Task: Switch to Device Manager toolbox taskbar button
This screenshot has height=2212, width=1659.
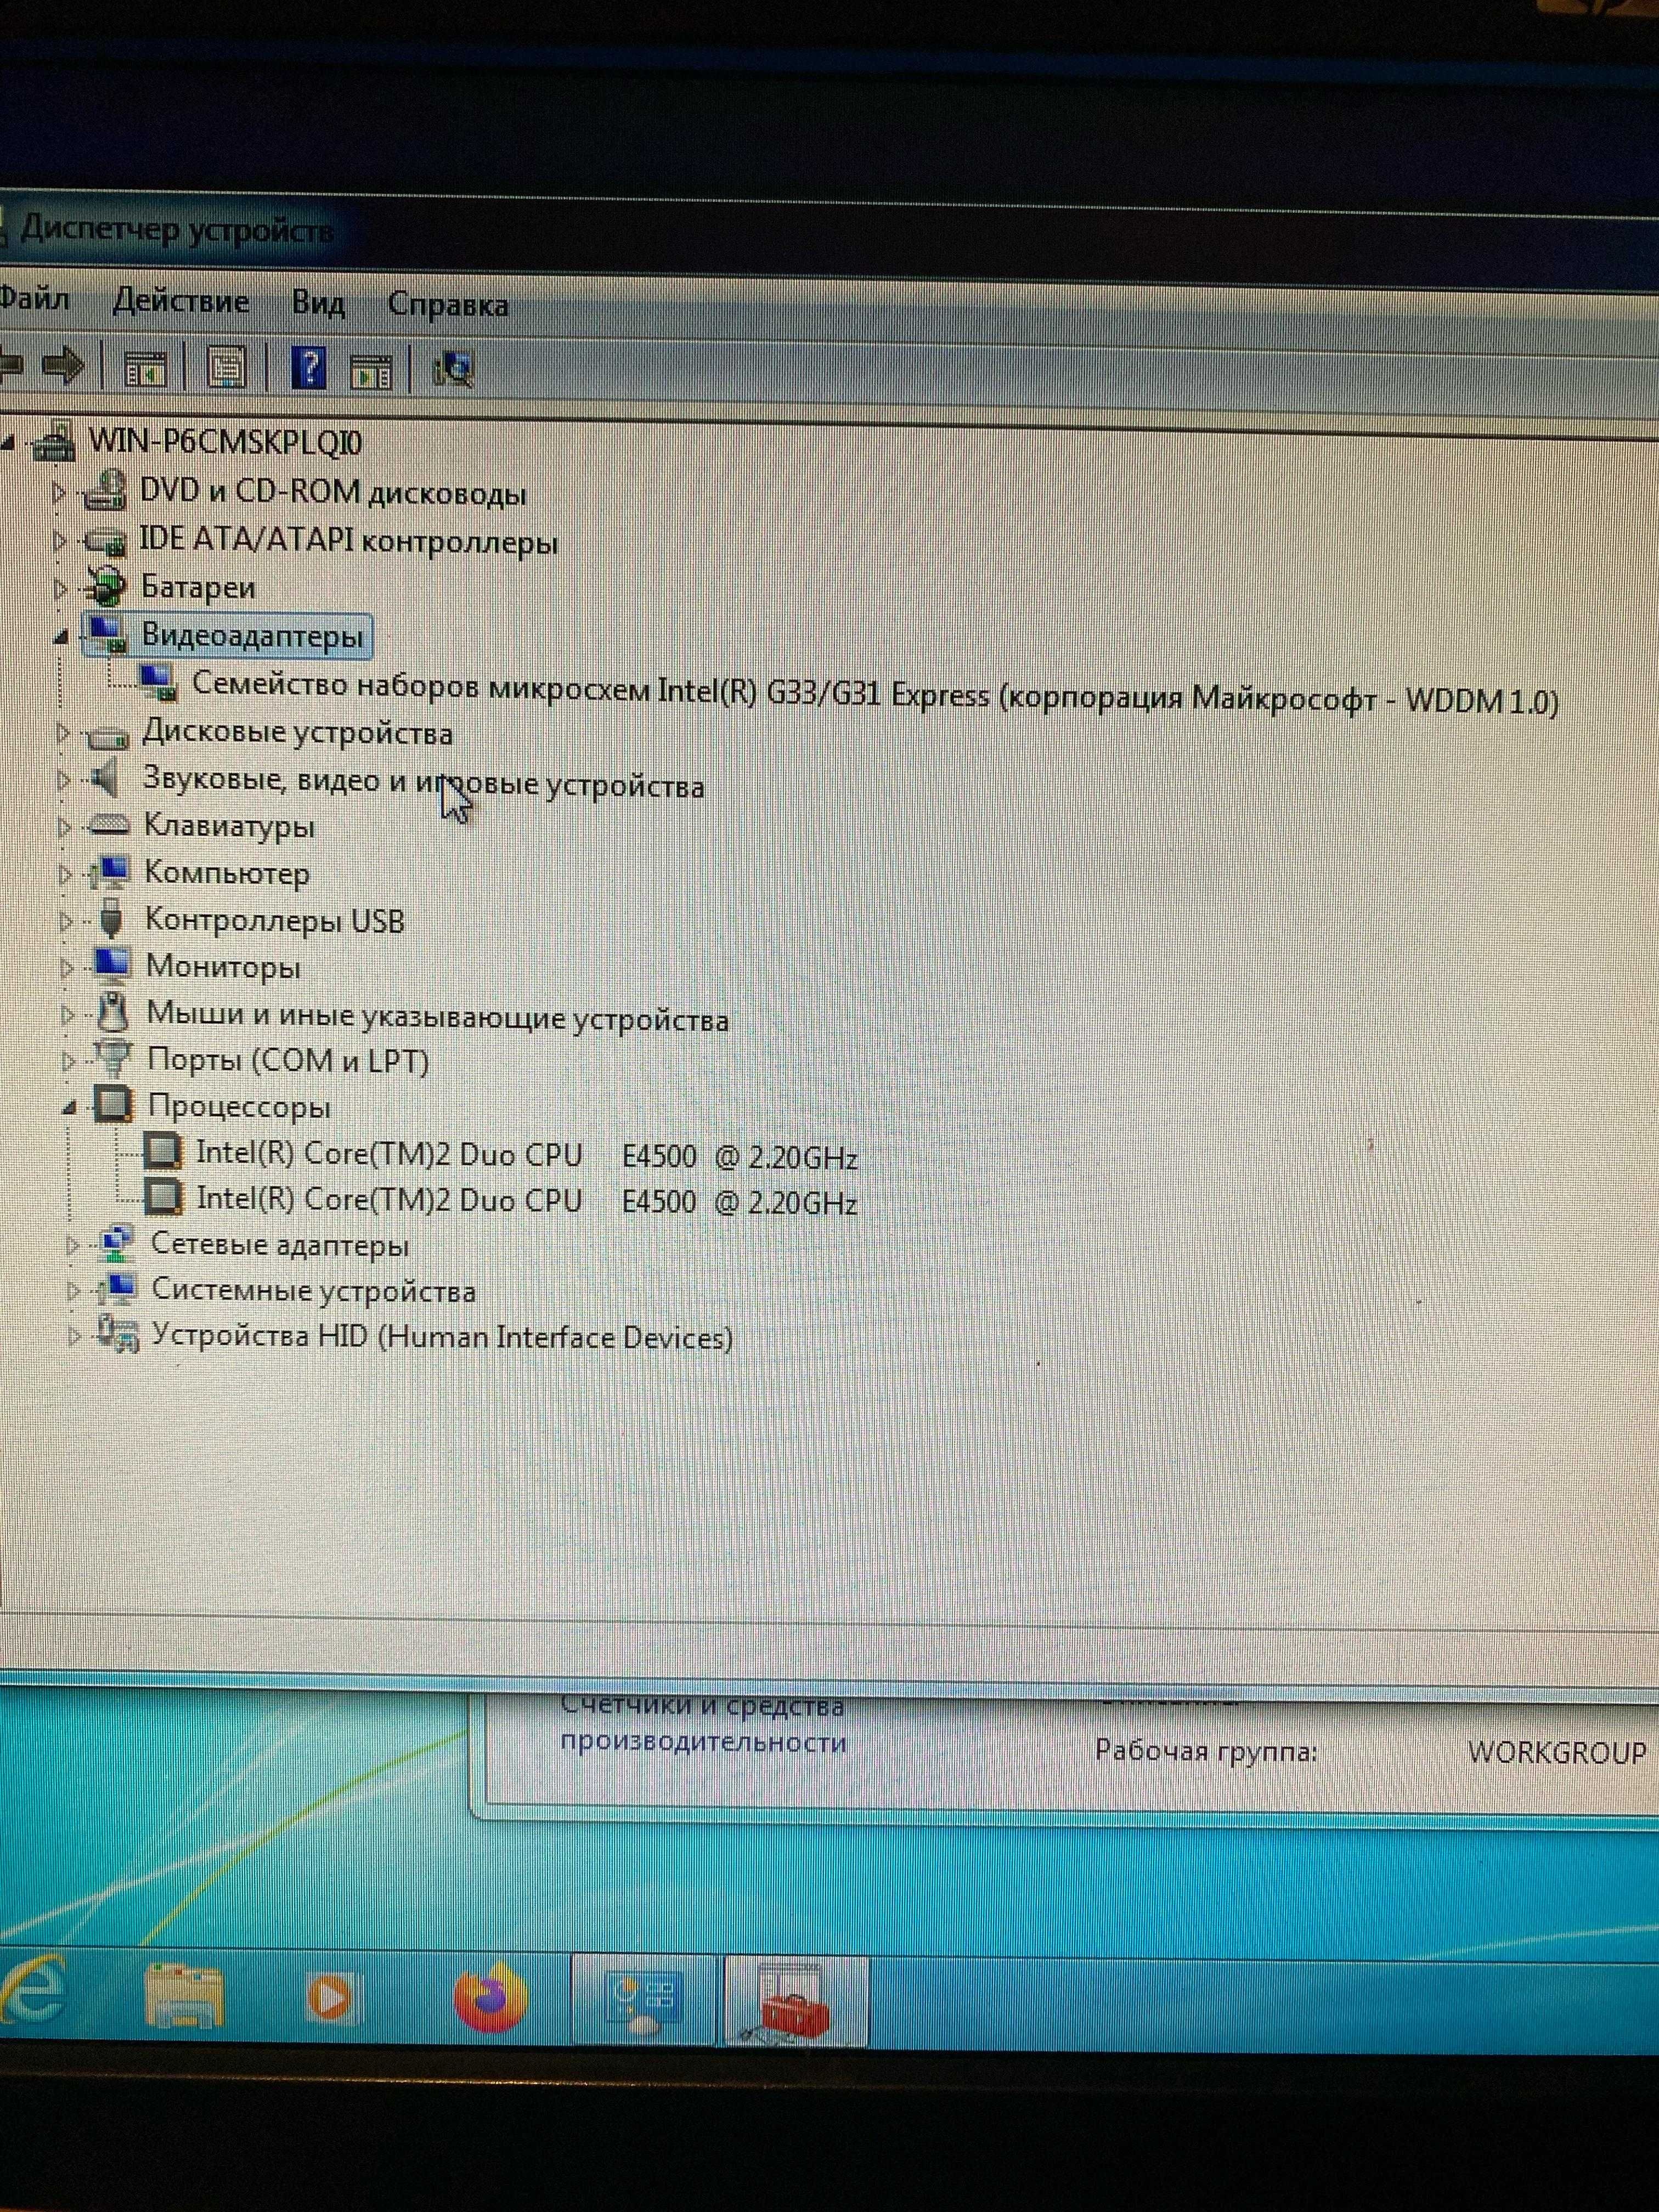Action: click(x=795, y=2003)
